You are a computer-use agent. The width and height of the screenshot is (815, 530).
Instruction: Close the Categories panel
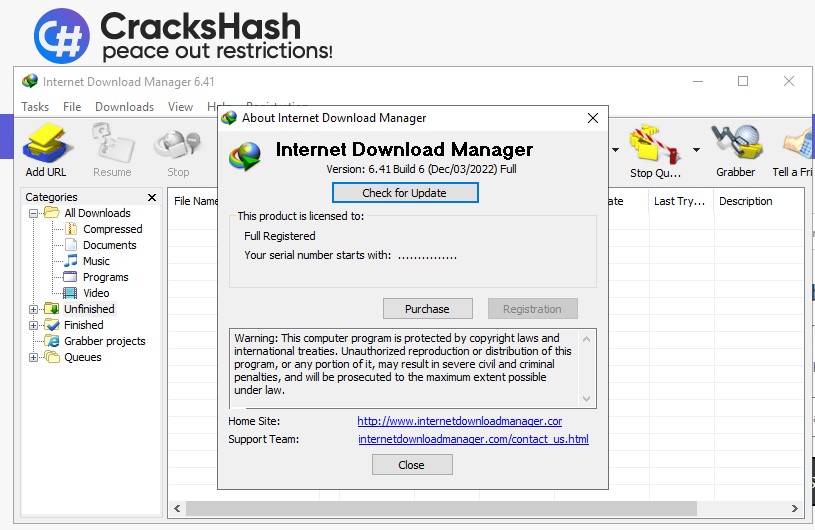[152, 197]
